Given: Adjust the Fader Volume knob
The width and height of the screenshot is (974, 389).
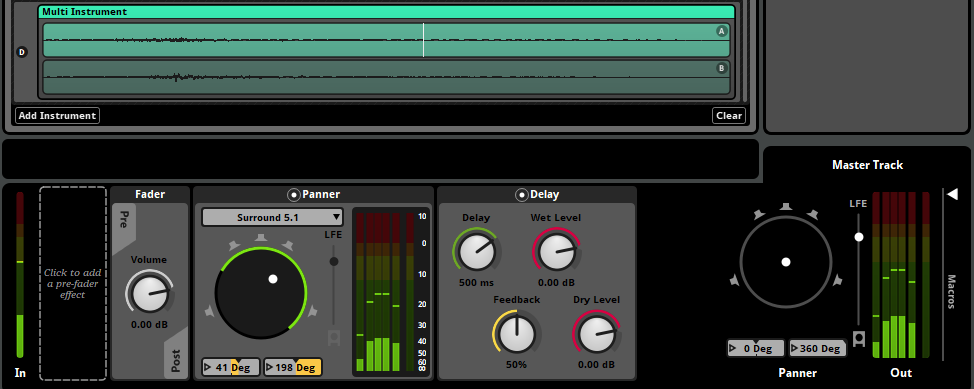Looking at the screenshot, I should 149,293.
